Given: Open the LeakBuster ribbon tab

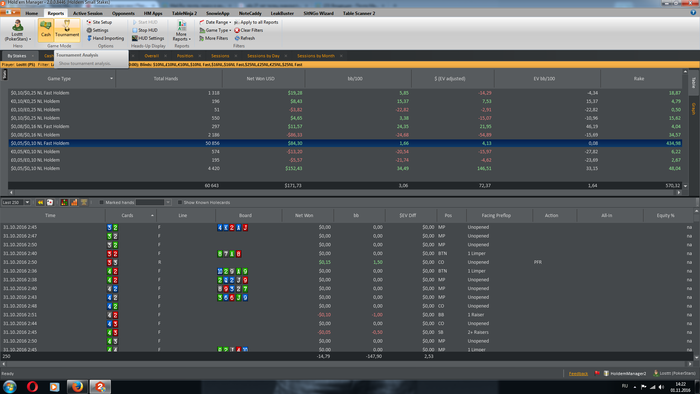Looking at the screenshot, I should pos(282,13).
